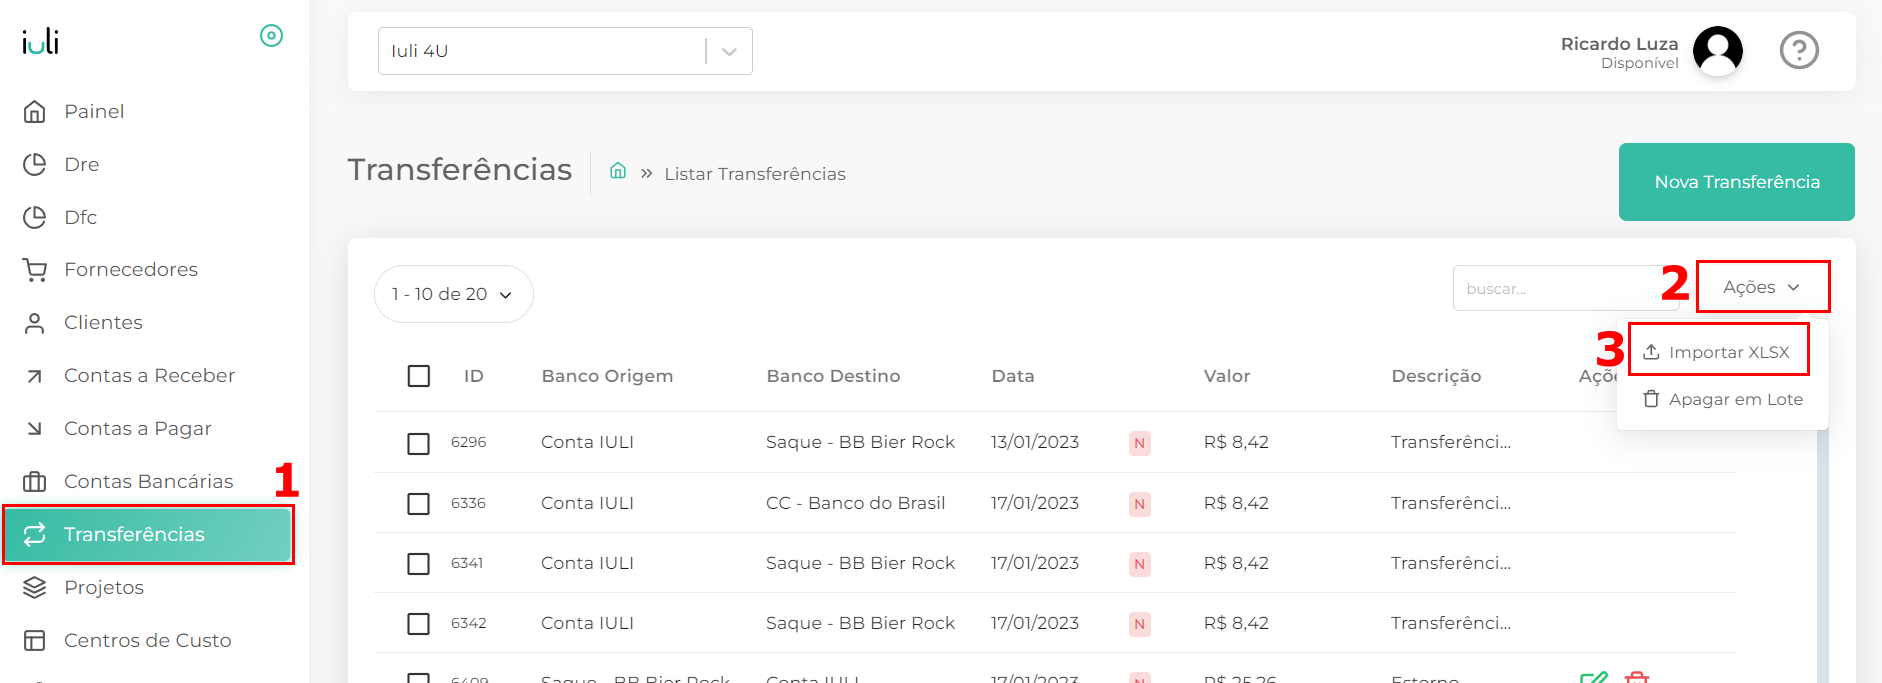Screen dimensions: 1882x683
Task: Click the help question mark icon
Action: pyautogui.click(x=1798, y=50)
